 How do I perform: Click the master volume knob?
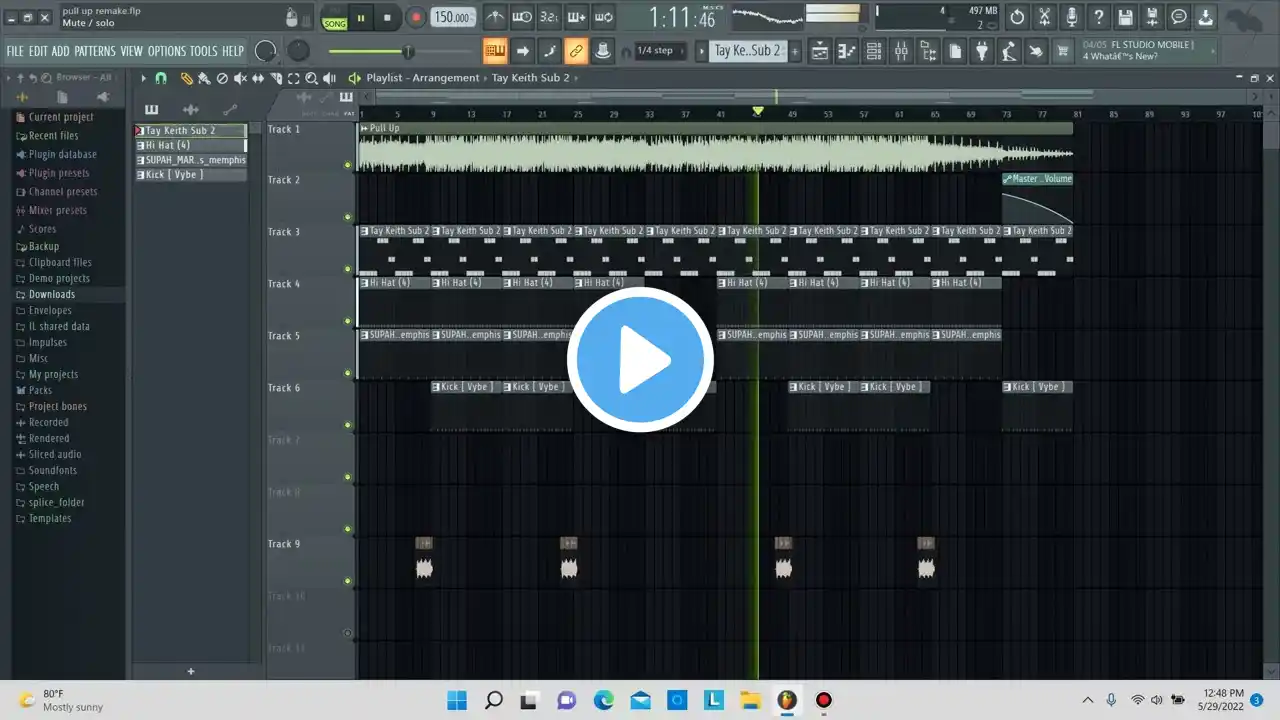[x=266, y=51]
